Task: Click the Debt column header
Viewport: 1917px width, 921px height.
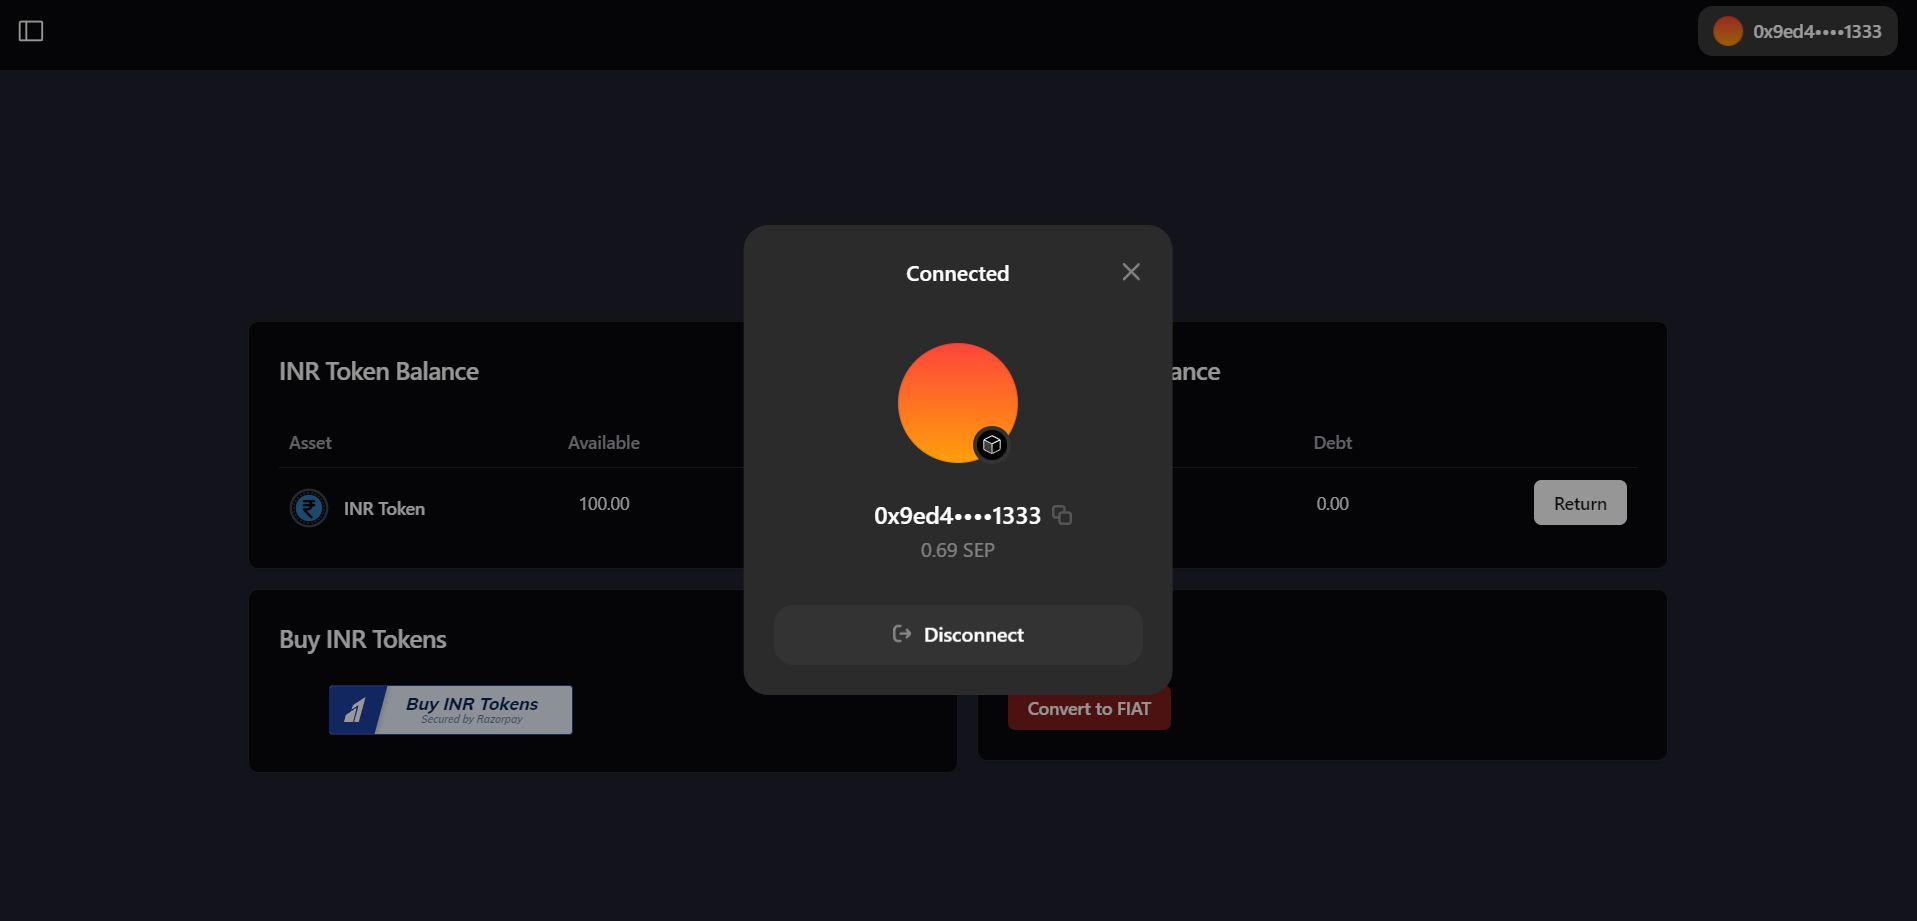Action: (1332, 442)
